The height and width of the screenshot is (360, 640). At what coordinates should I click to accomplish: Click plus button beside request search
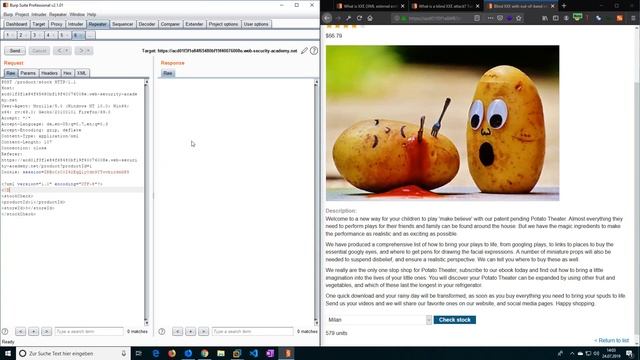pos(33,331)
